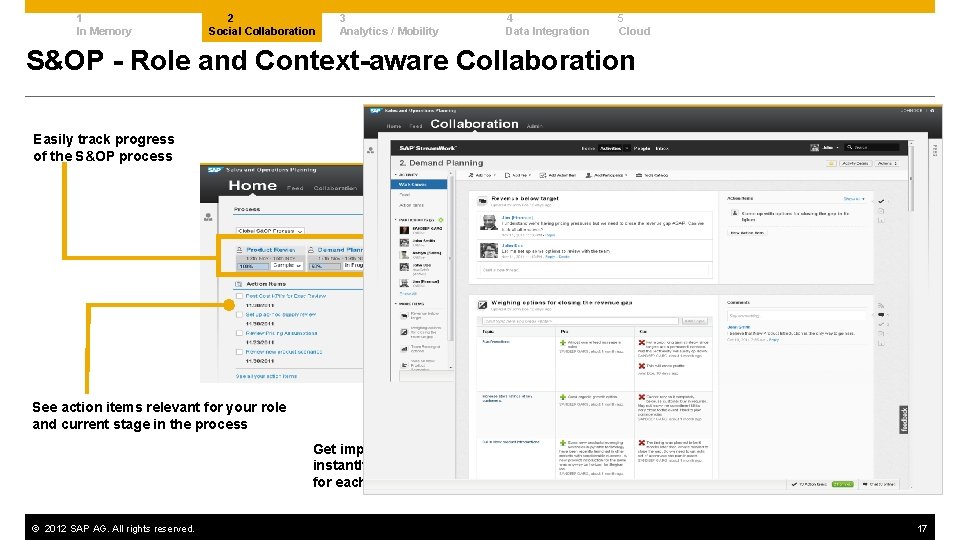The height and width of the screenshot is (540, 960).
Task: Open the Global S&OP Process dropdown
Action: [x=270, y=231]
